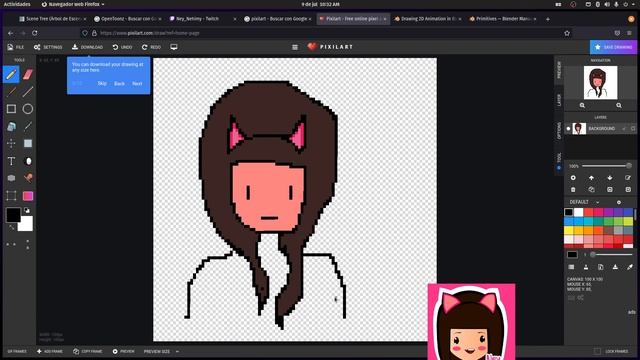This screenshot has width=640, height=360.
Task: Open the Preview Size dropdown
Action: pos(161,351)
